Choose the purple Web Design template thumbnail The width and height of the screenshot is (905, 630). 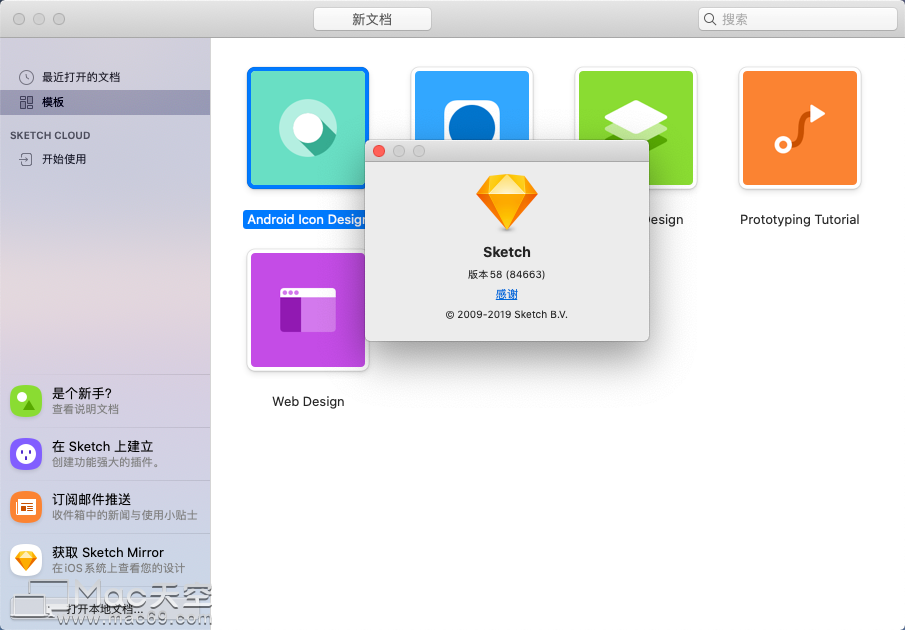coord(308,310)
